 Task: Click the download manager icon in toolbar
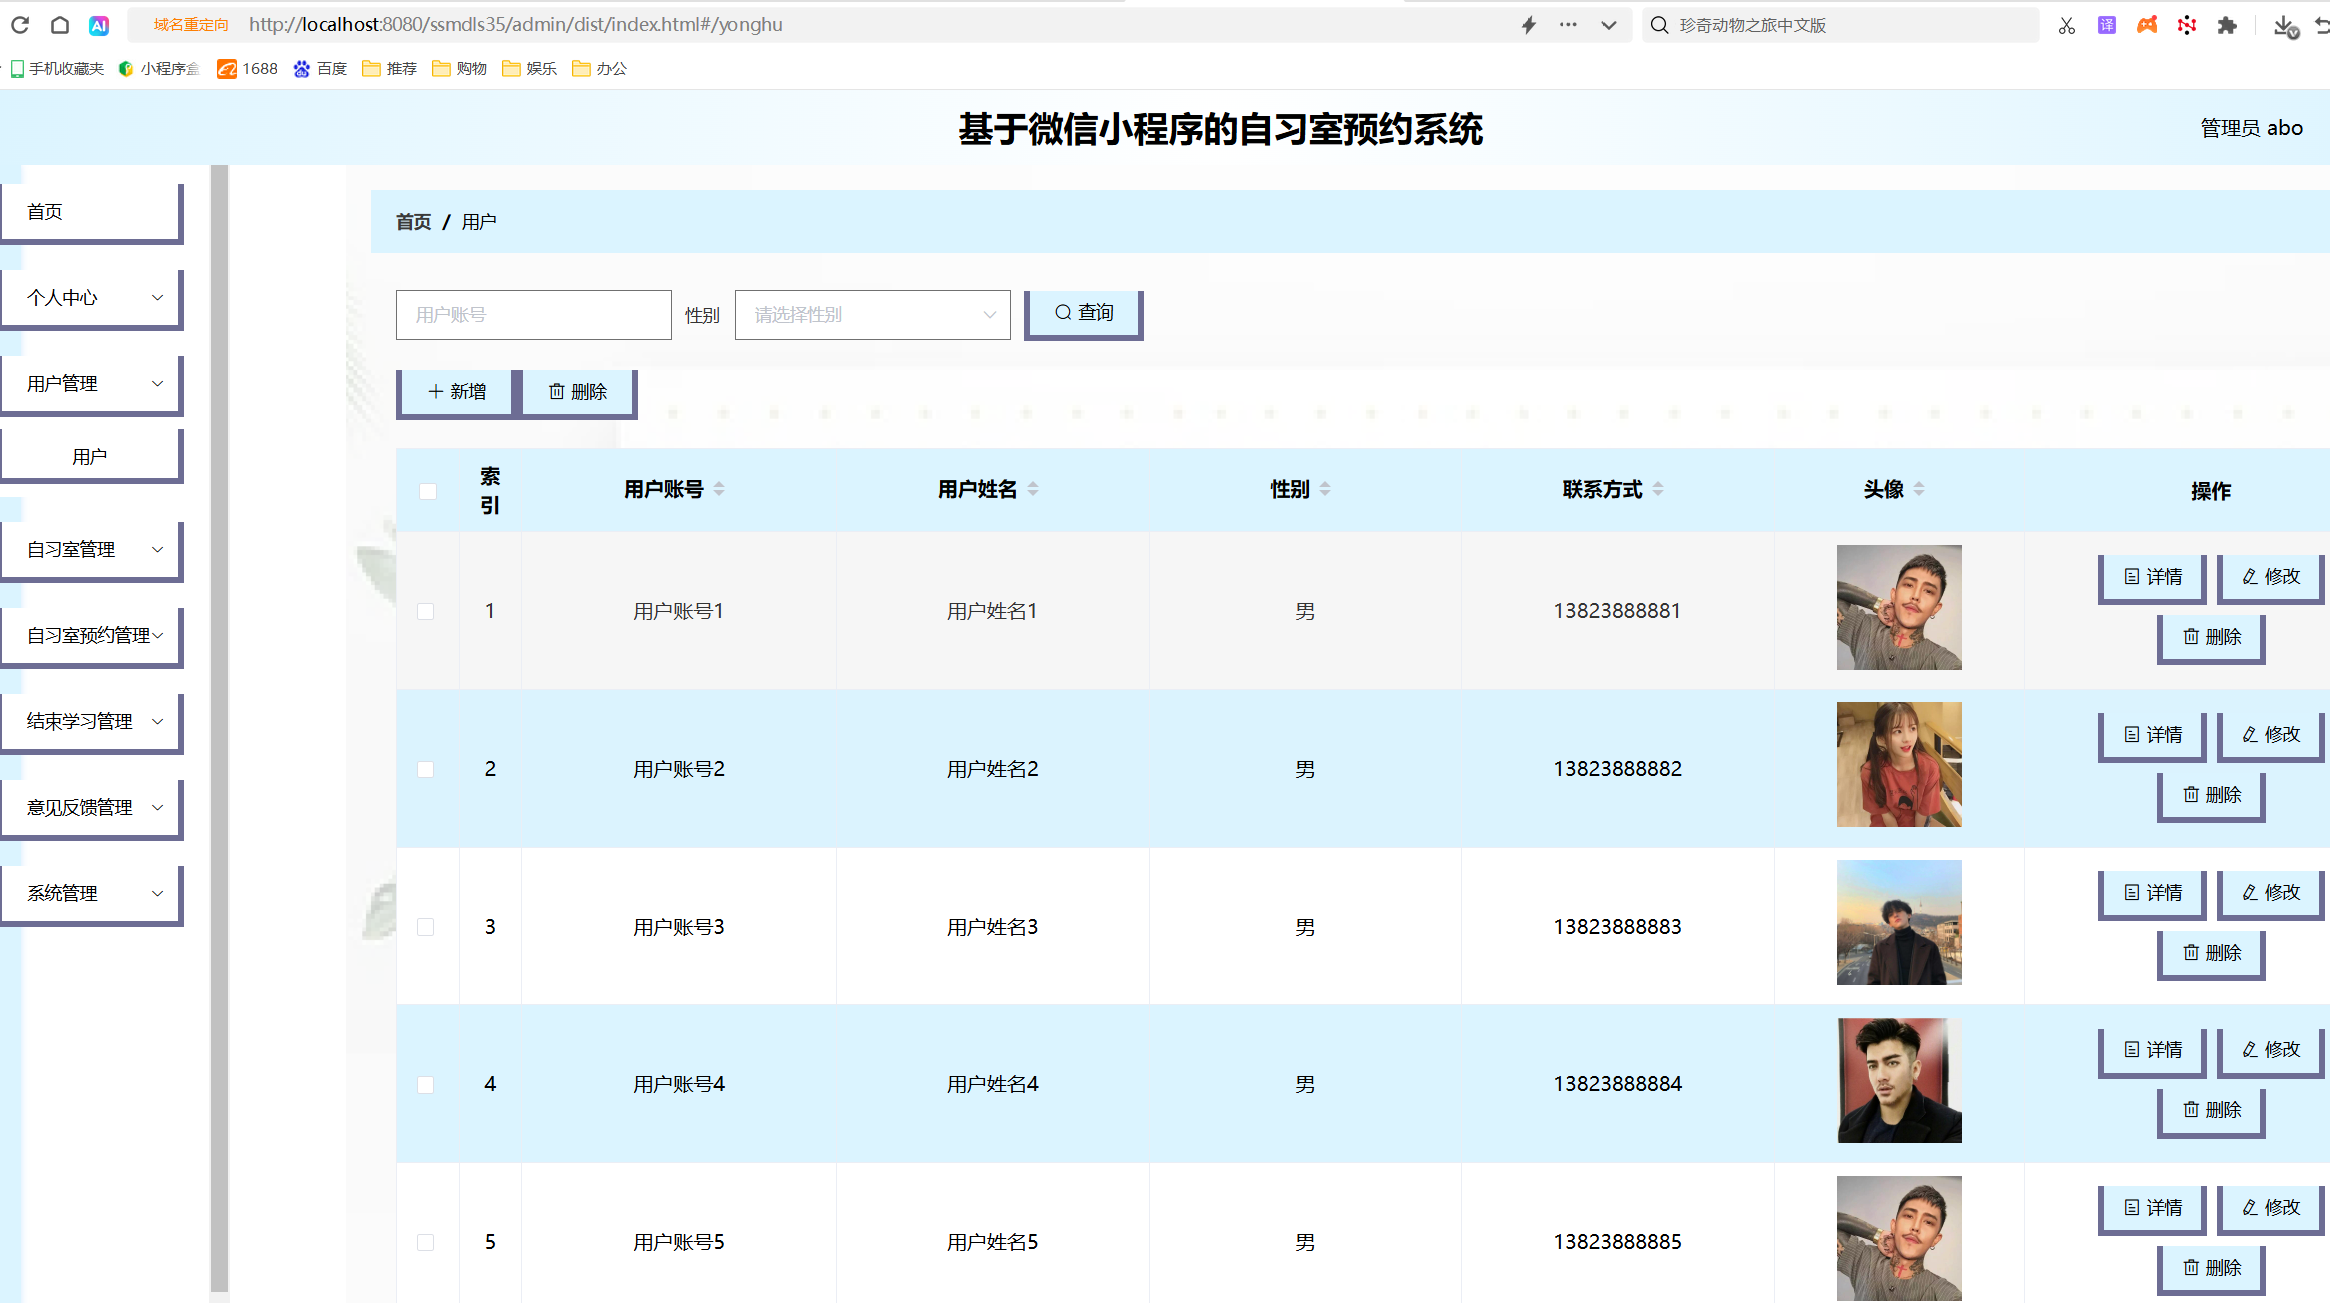pyautogui.click(x=2285, y=25)
